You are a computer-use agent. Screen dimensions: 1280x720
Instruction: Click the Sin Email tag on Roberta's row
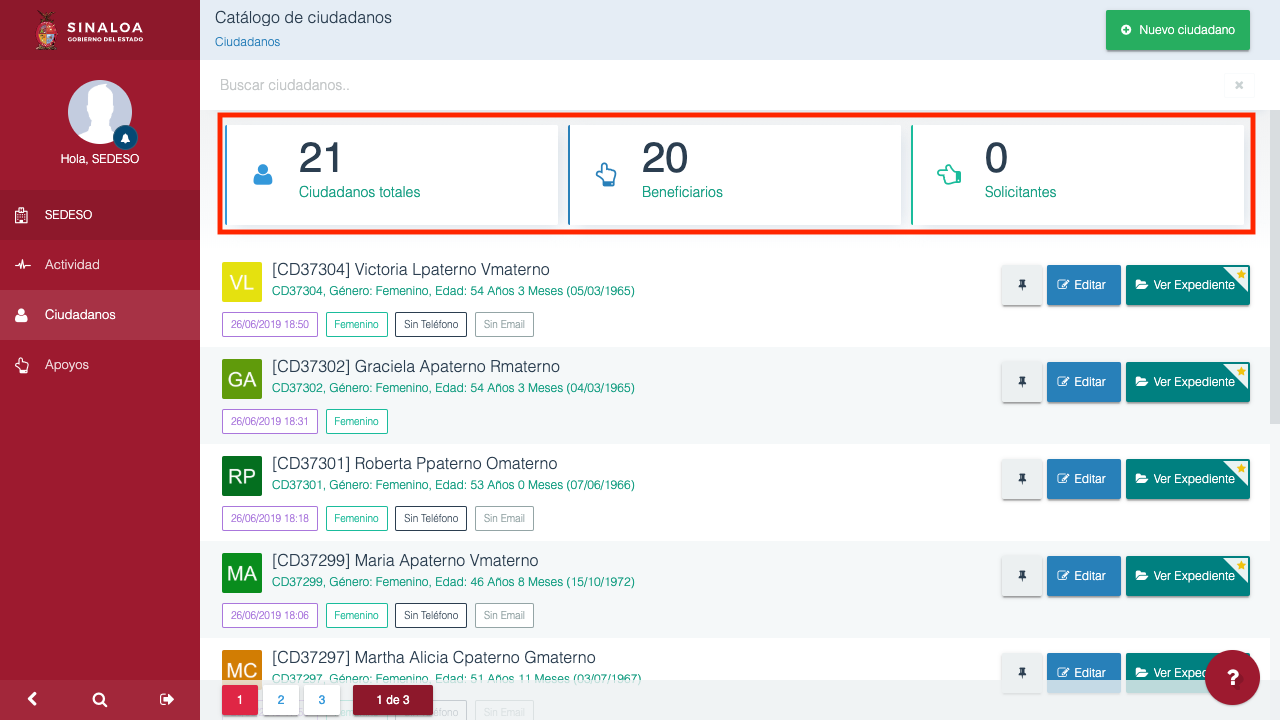coord(504,518)
